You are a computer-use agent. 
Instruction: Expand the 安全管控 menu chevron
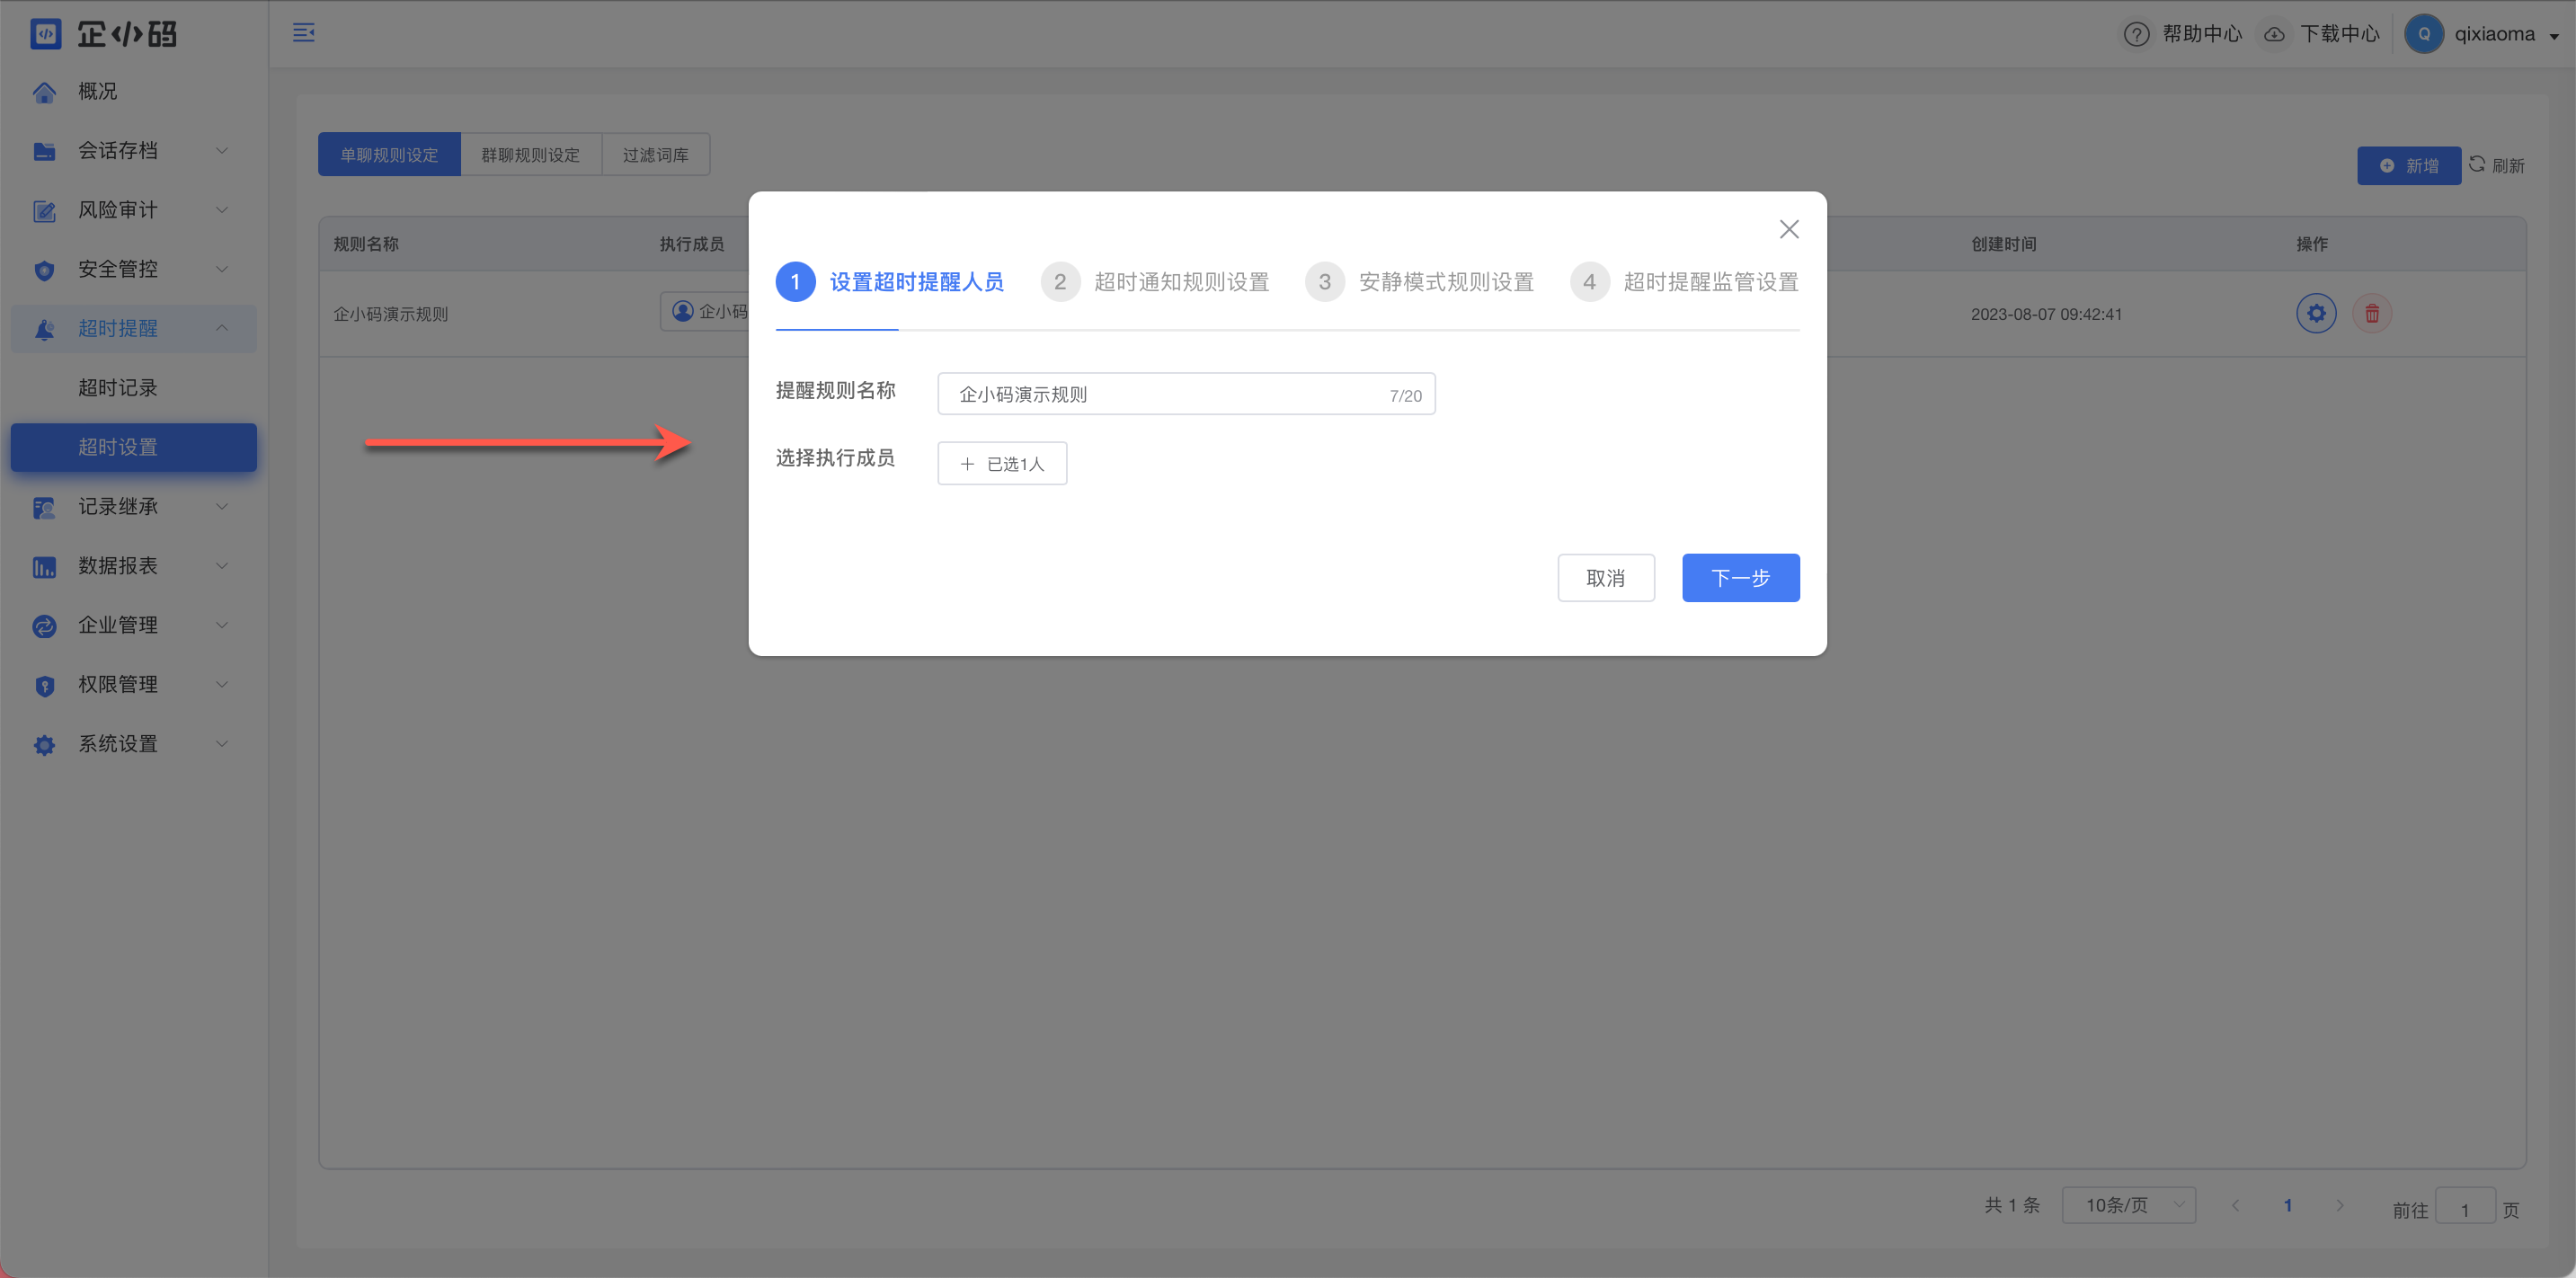(x=222, y=269)
